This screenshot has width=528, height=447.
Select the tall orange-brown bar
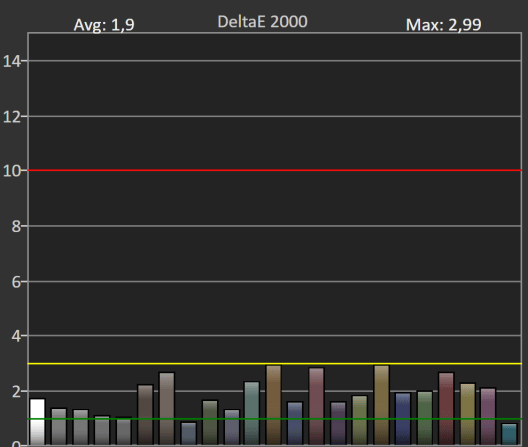point(273,405)
